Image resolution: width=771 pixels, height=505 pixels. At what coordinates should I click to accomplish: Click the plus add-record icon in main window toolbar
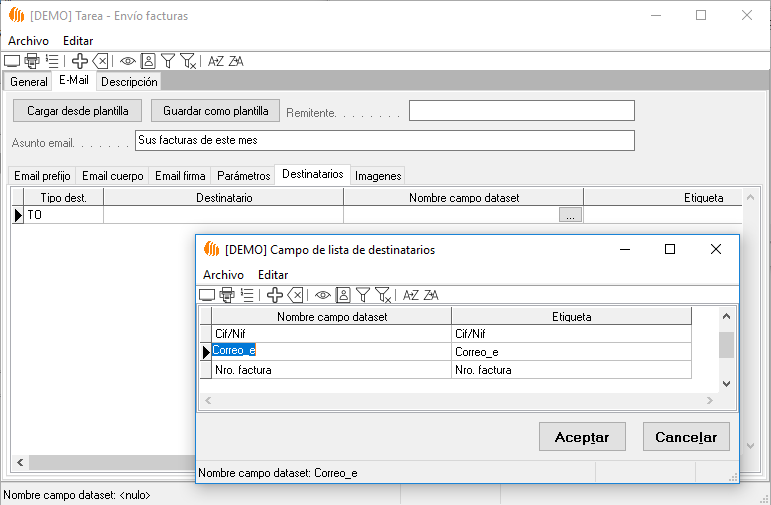(x=80, y=61)
